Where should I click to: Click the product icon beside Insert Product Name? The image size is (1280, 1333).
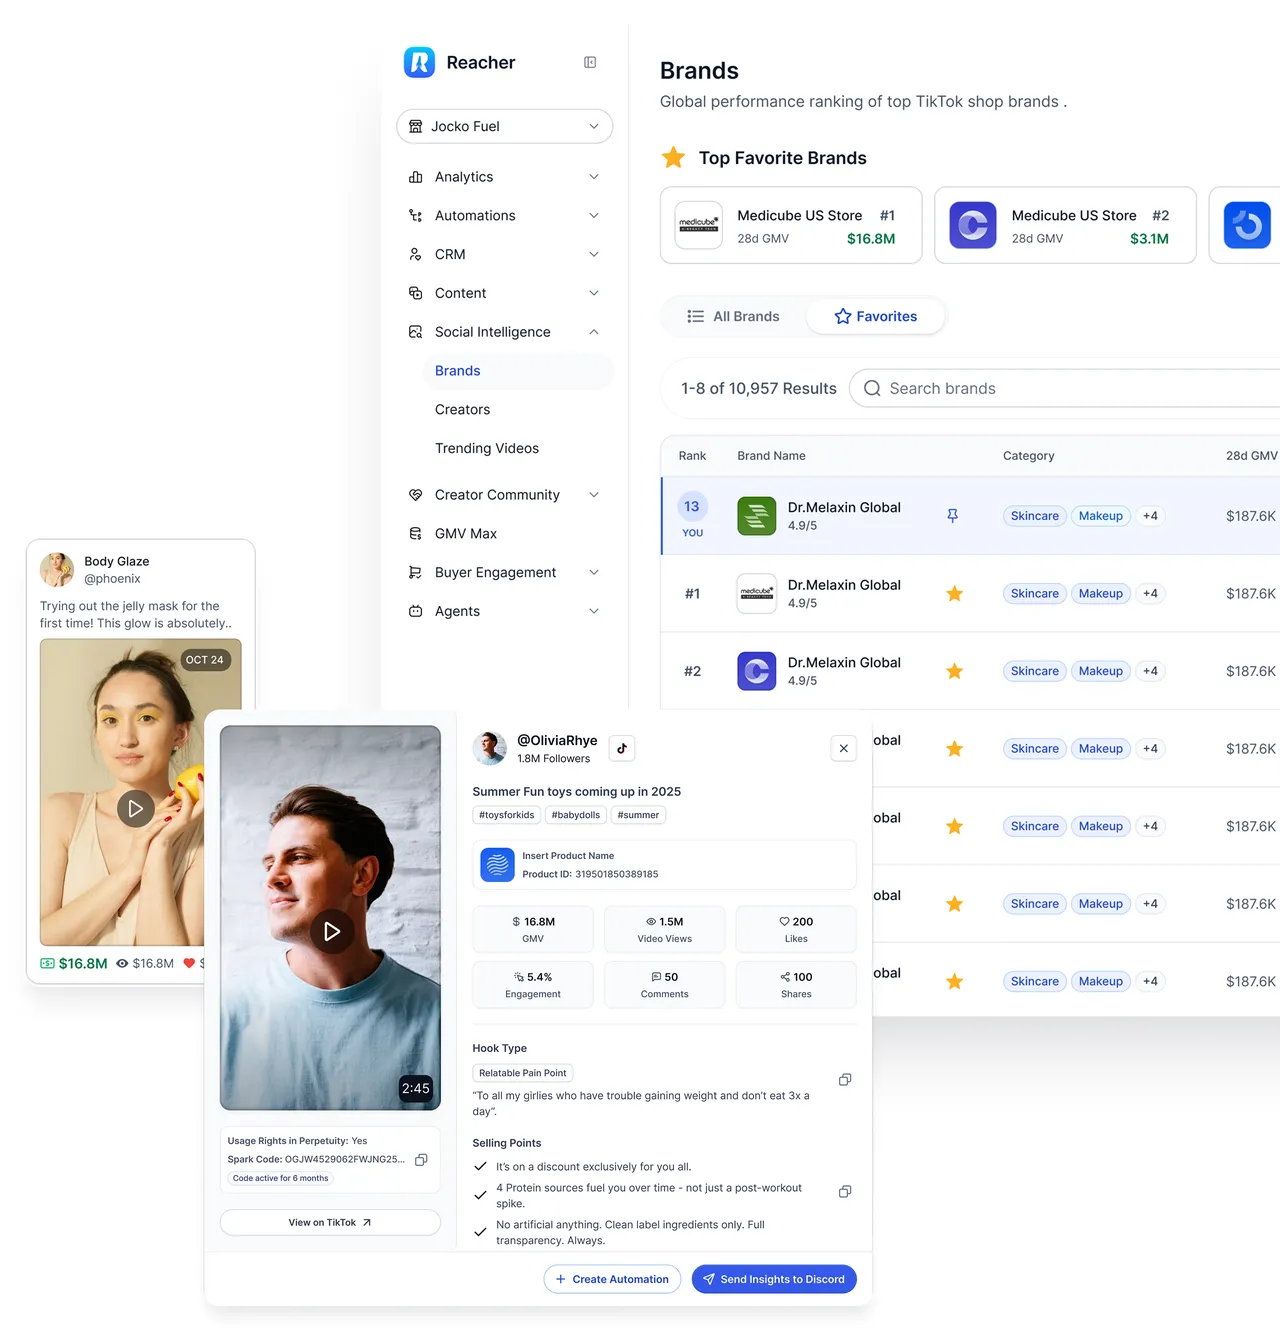(x=497, y=865)
